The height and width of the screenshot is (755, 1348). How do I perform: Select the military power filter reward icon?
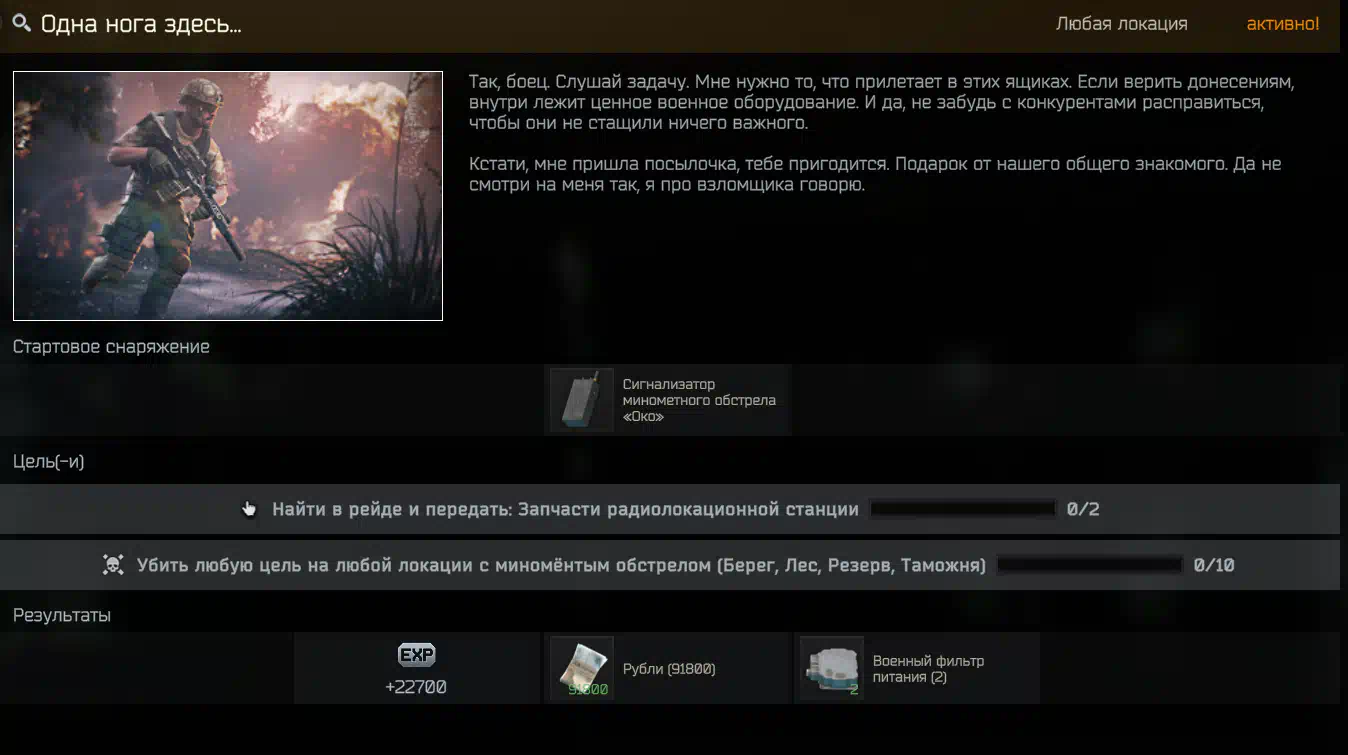[832, 669]
